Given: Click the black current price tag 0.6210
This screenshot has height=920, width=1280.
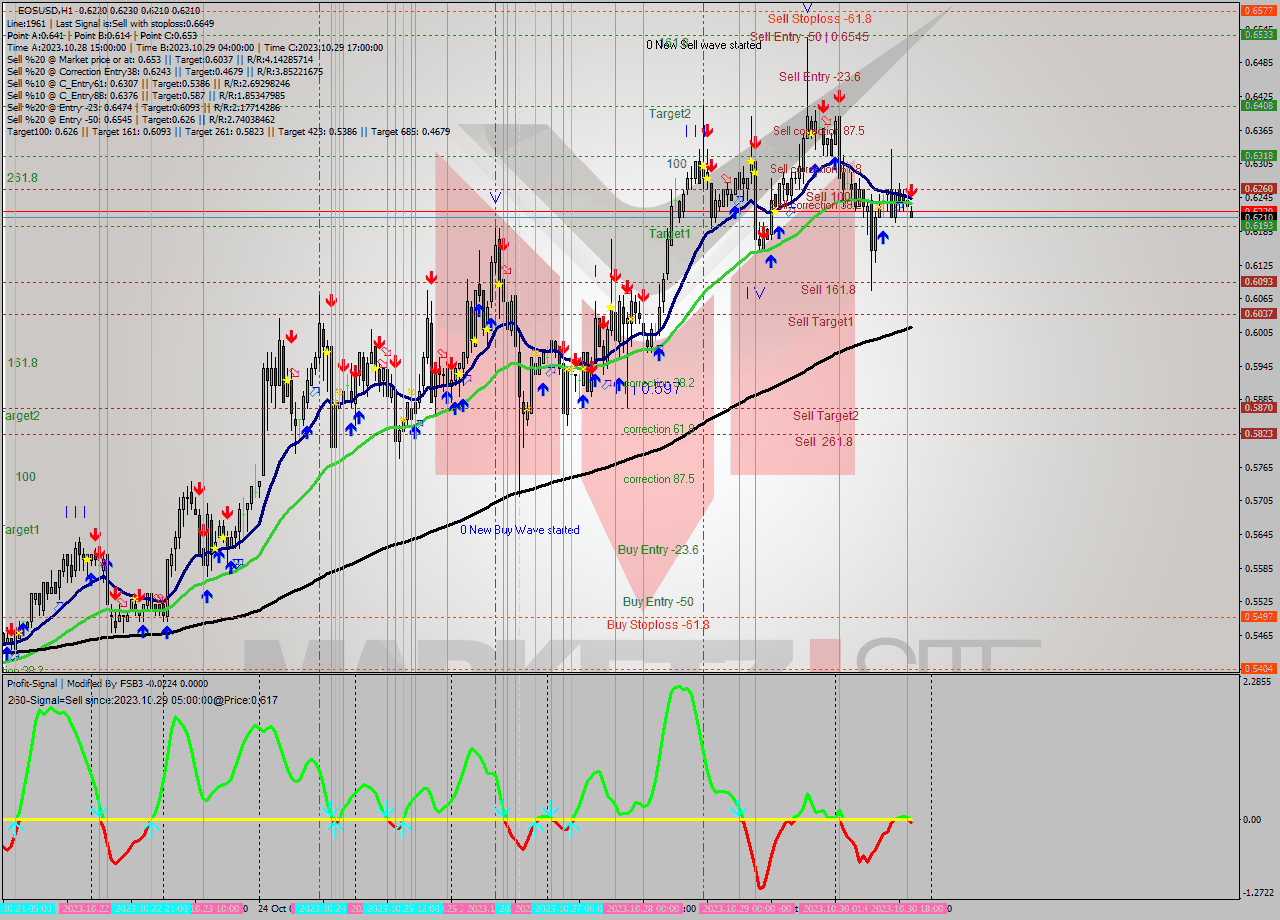Looking at the screenshot, I should click(1257, 217).
